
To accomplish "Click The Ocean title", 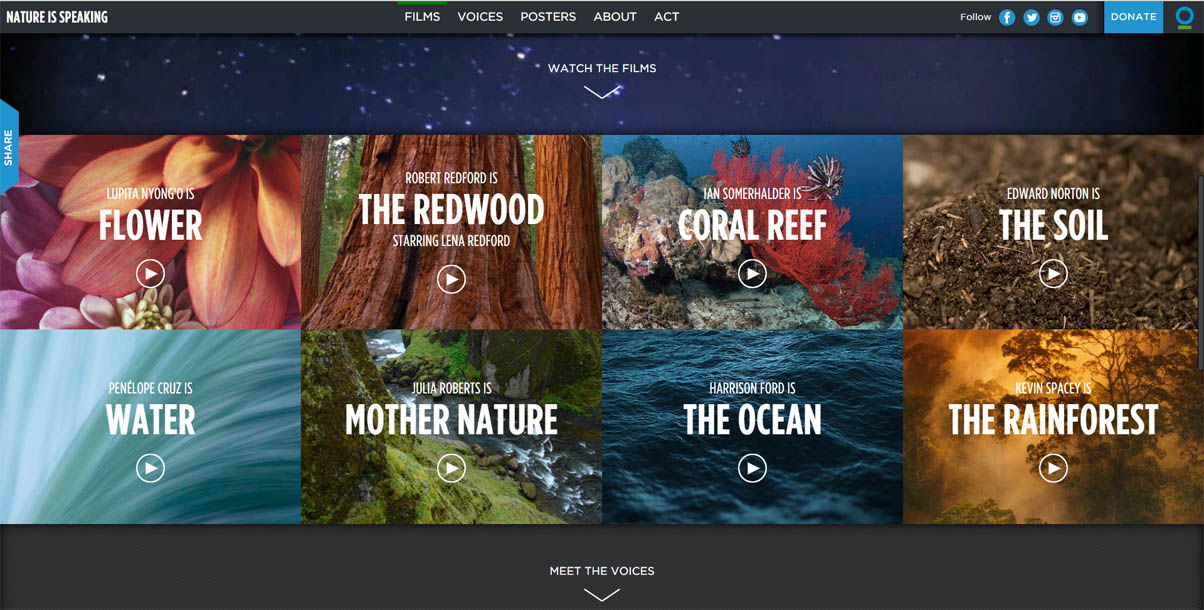I will coord(752,420).
